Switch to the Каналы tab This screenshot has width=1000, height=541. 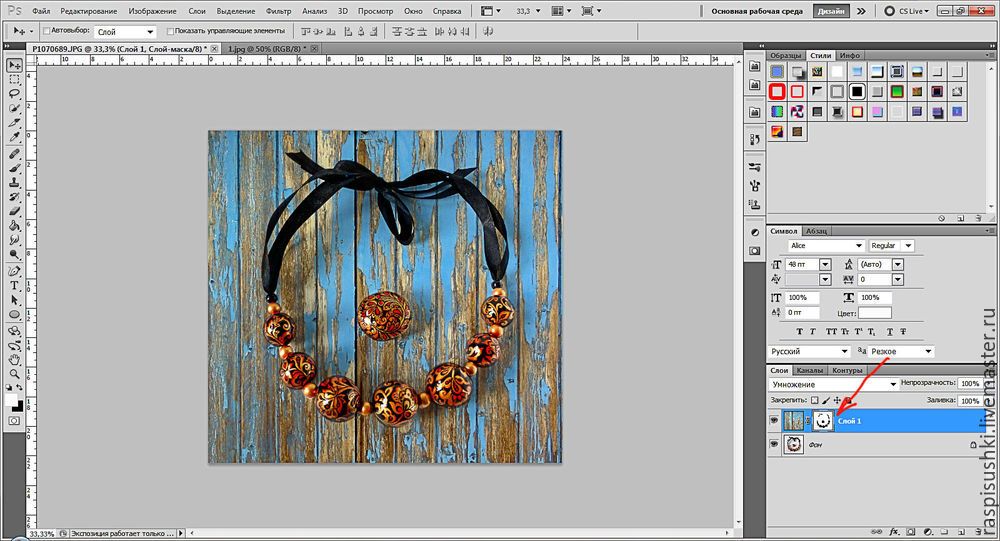(x=810, y=370)
